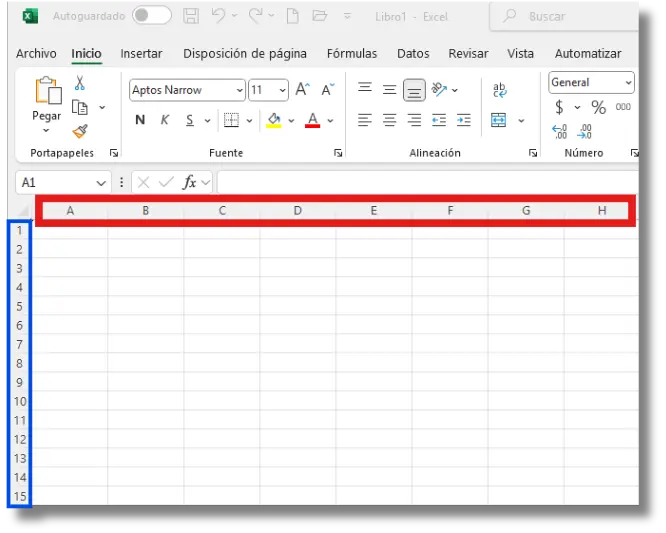Click the fx Insert Function button
666x533 pixels.
click(189, 183)
